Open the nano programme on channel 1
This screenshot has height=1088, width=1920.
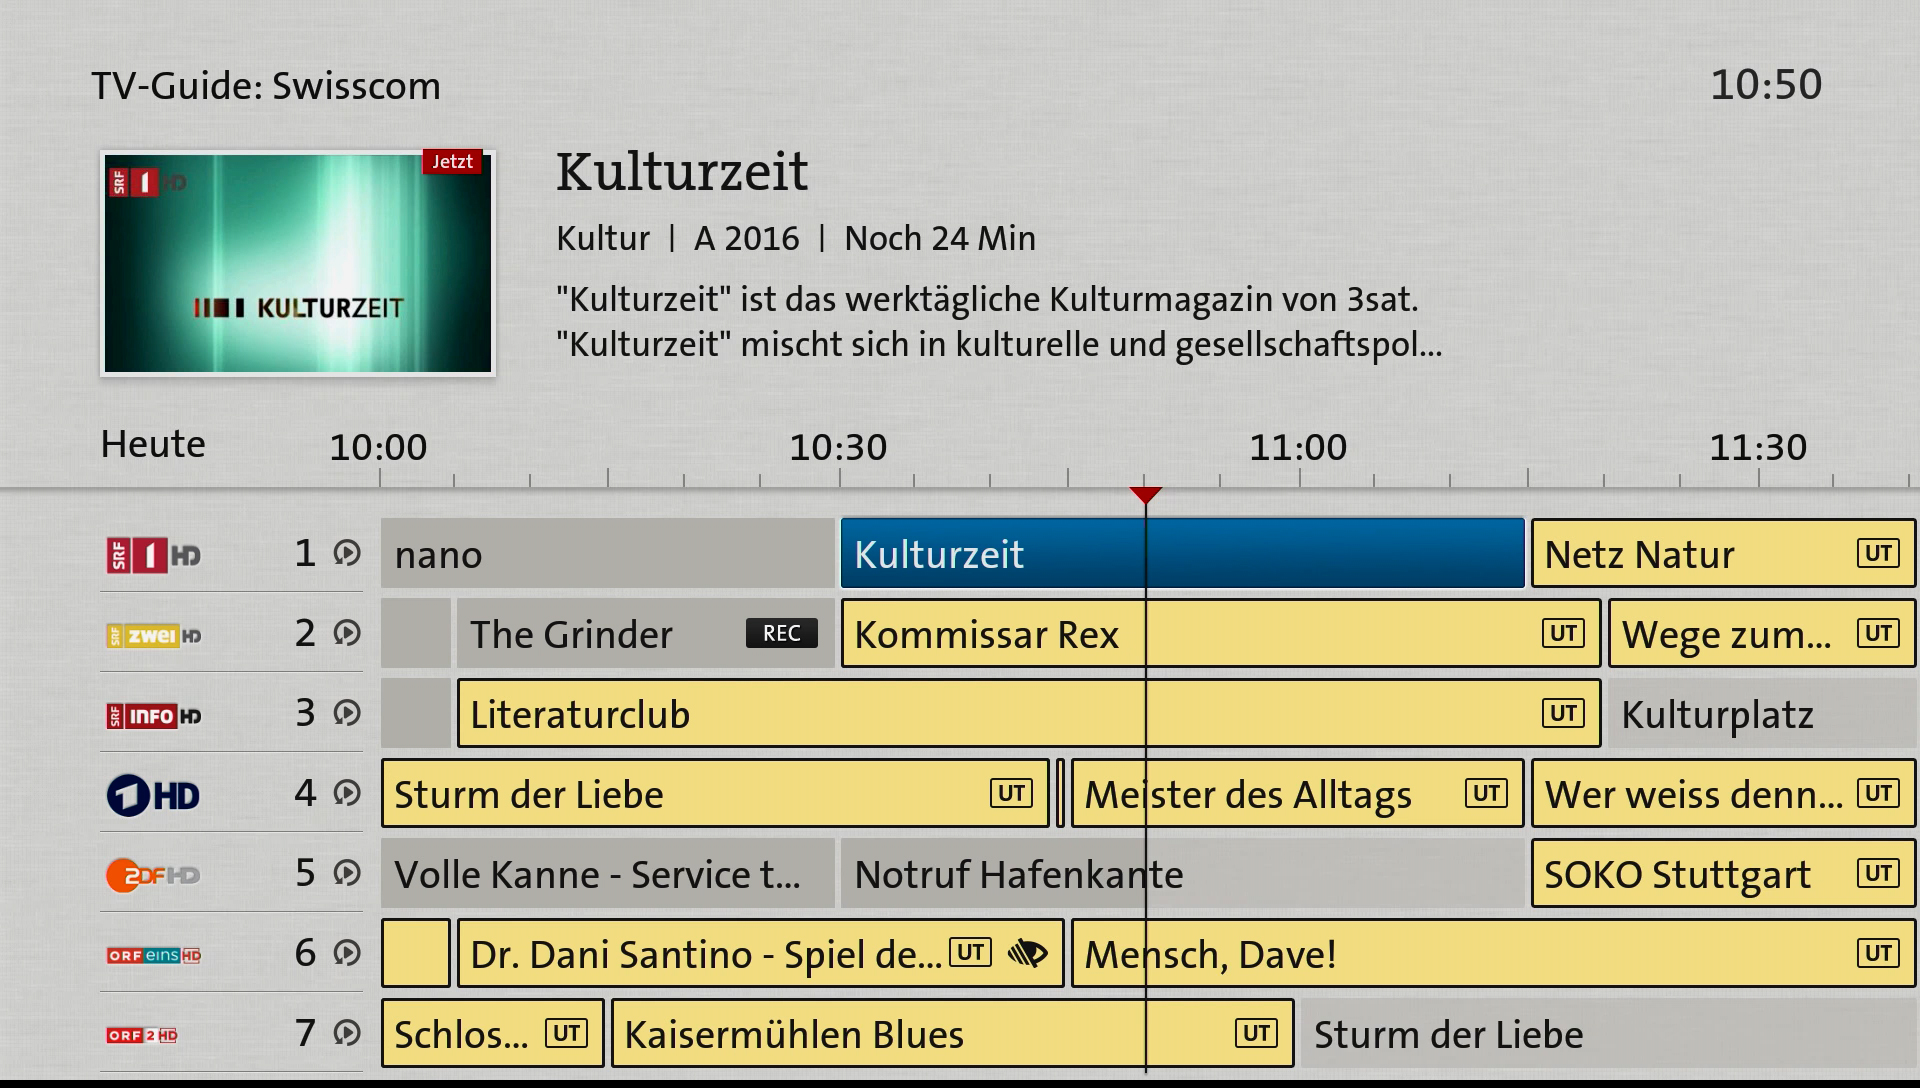[607, 553]
